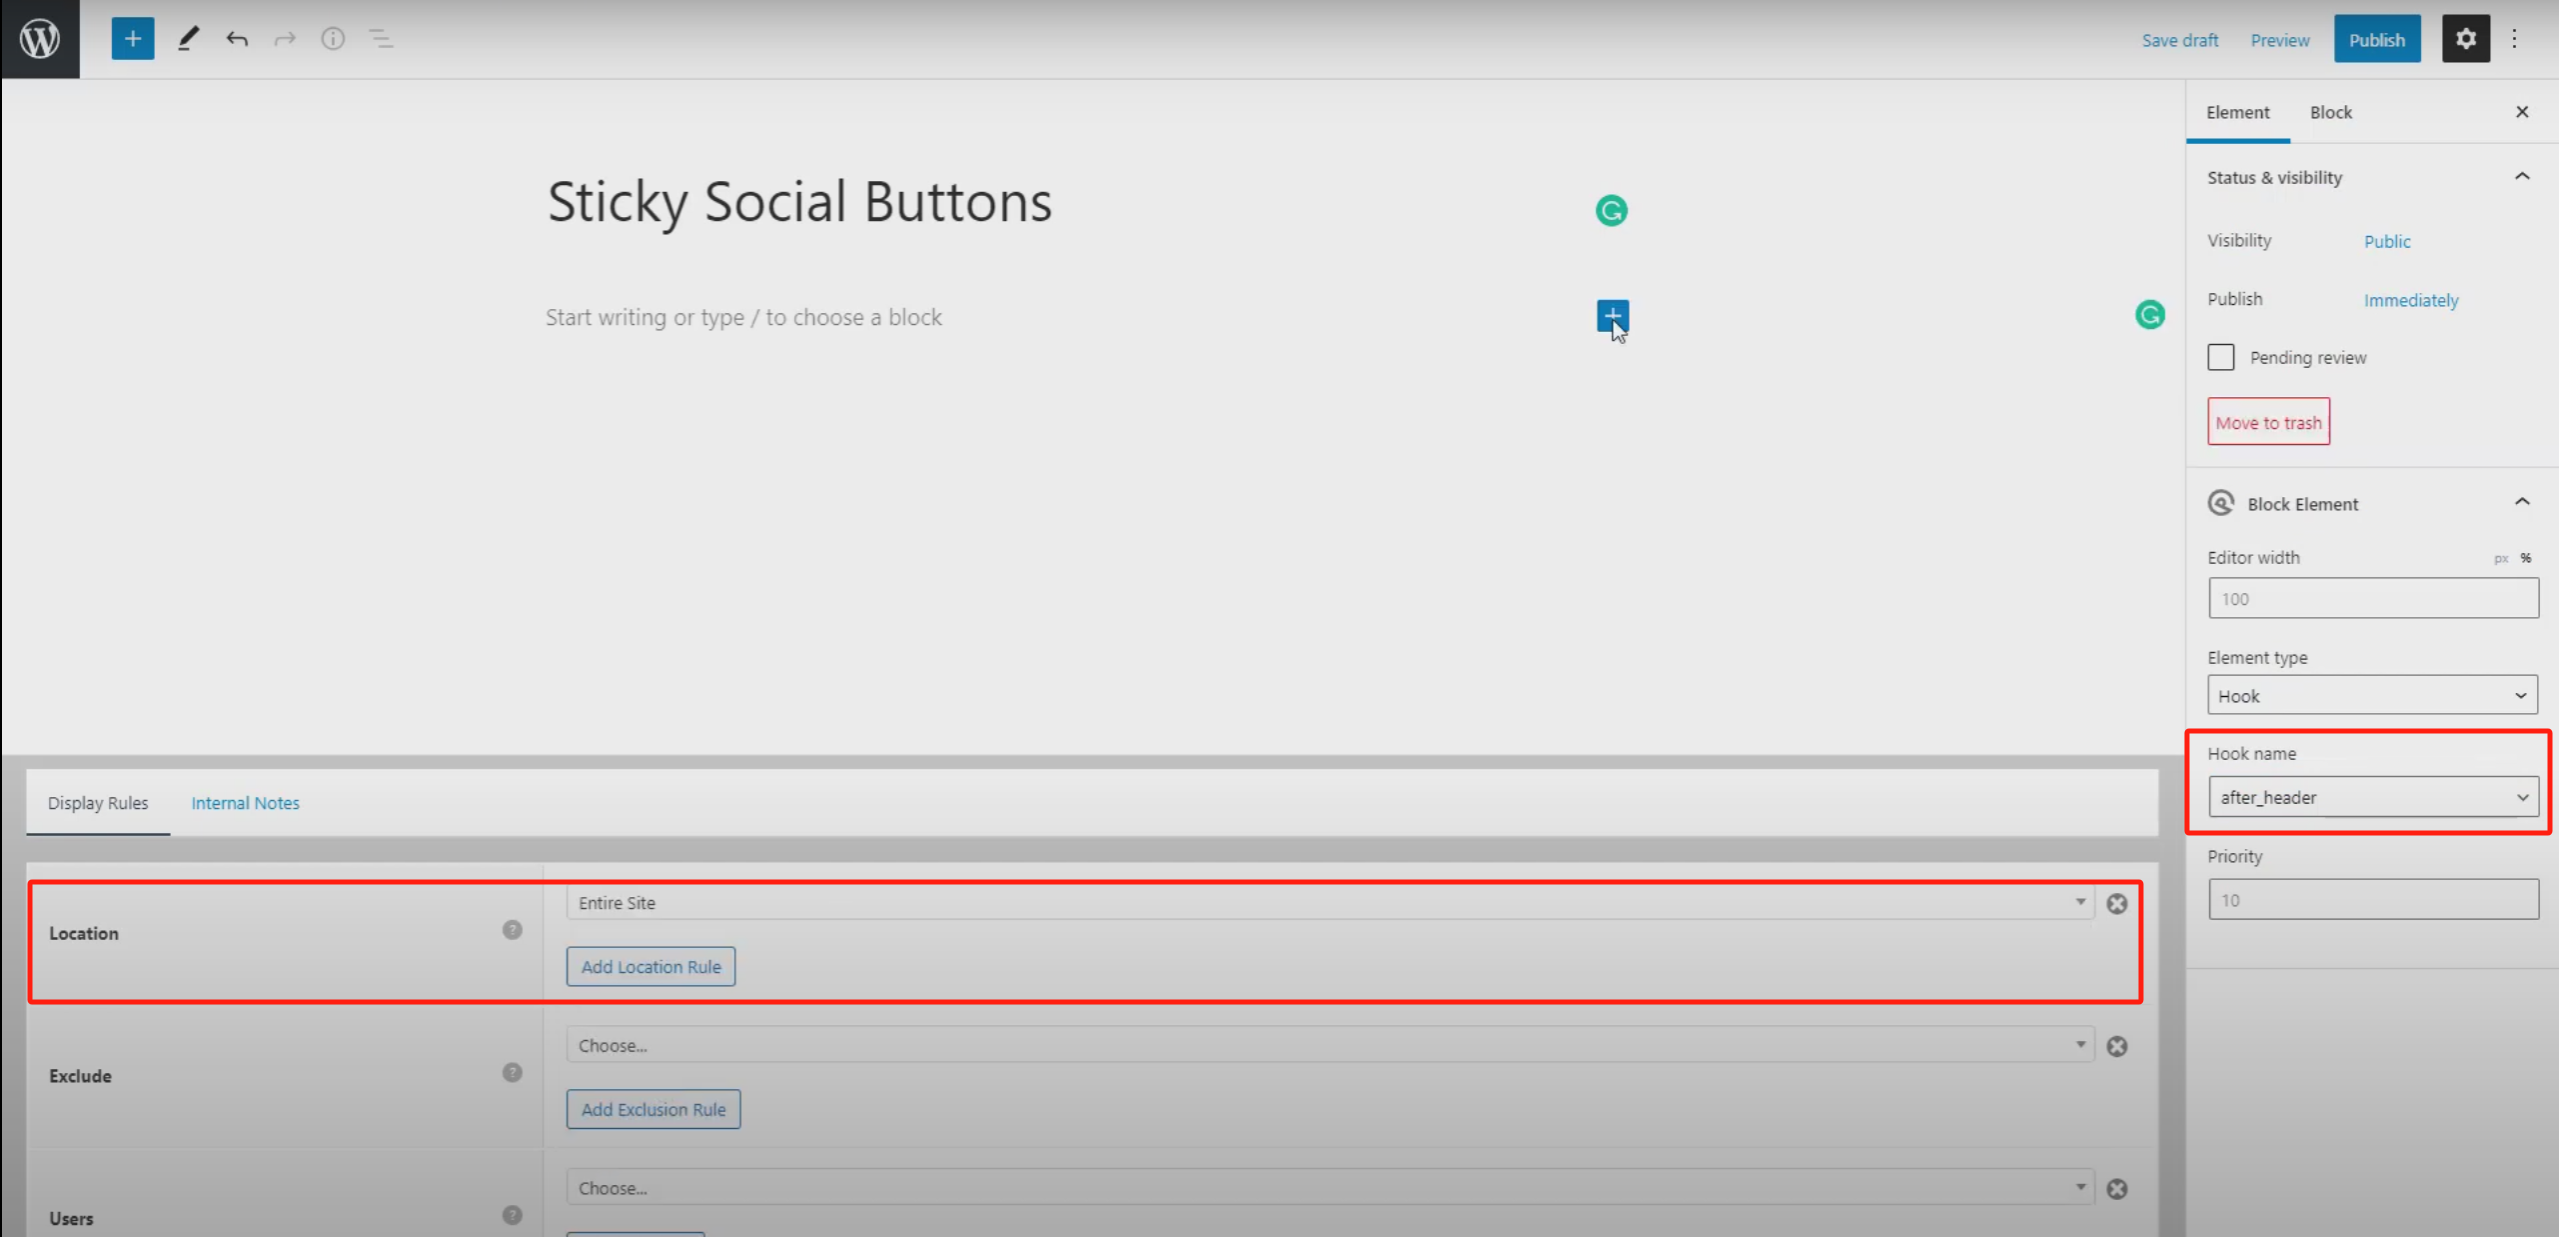
Task: Click the Location help question mark icon
Action: (x=512, y=929)
